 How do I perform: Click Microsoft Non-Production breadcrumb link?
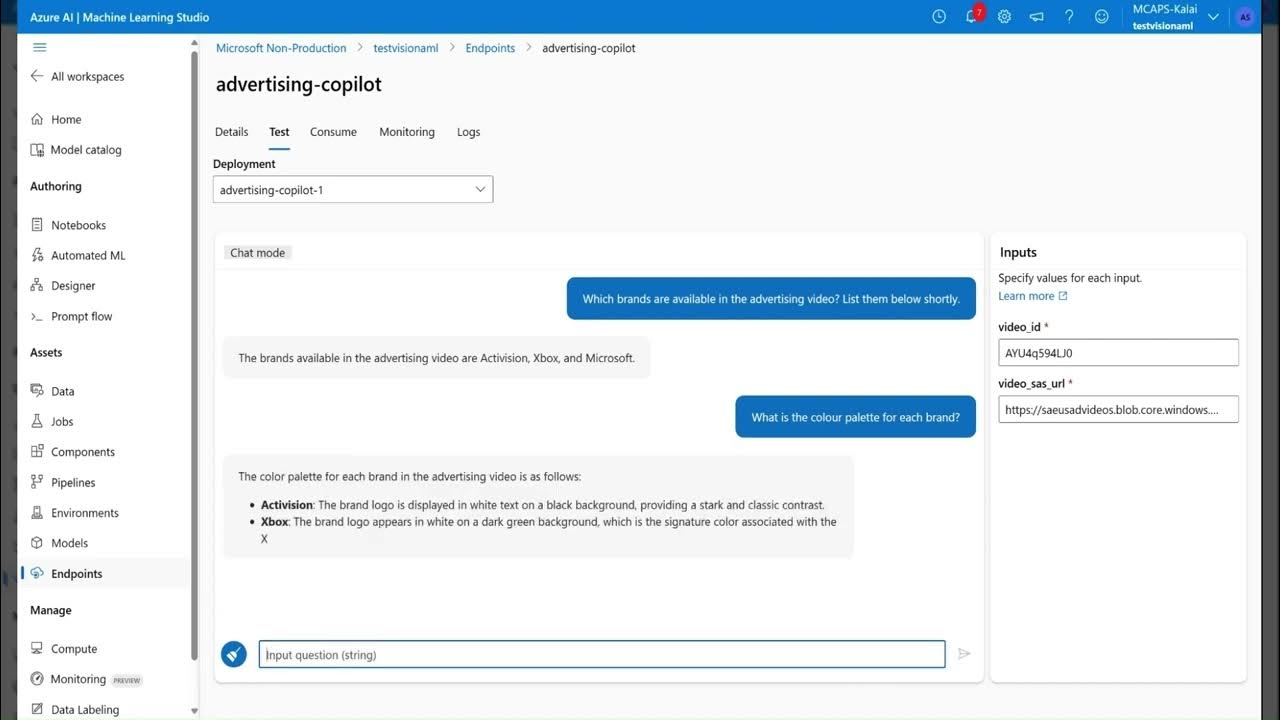pos(281,48)
